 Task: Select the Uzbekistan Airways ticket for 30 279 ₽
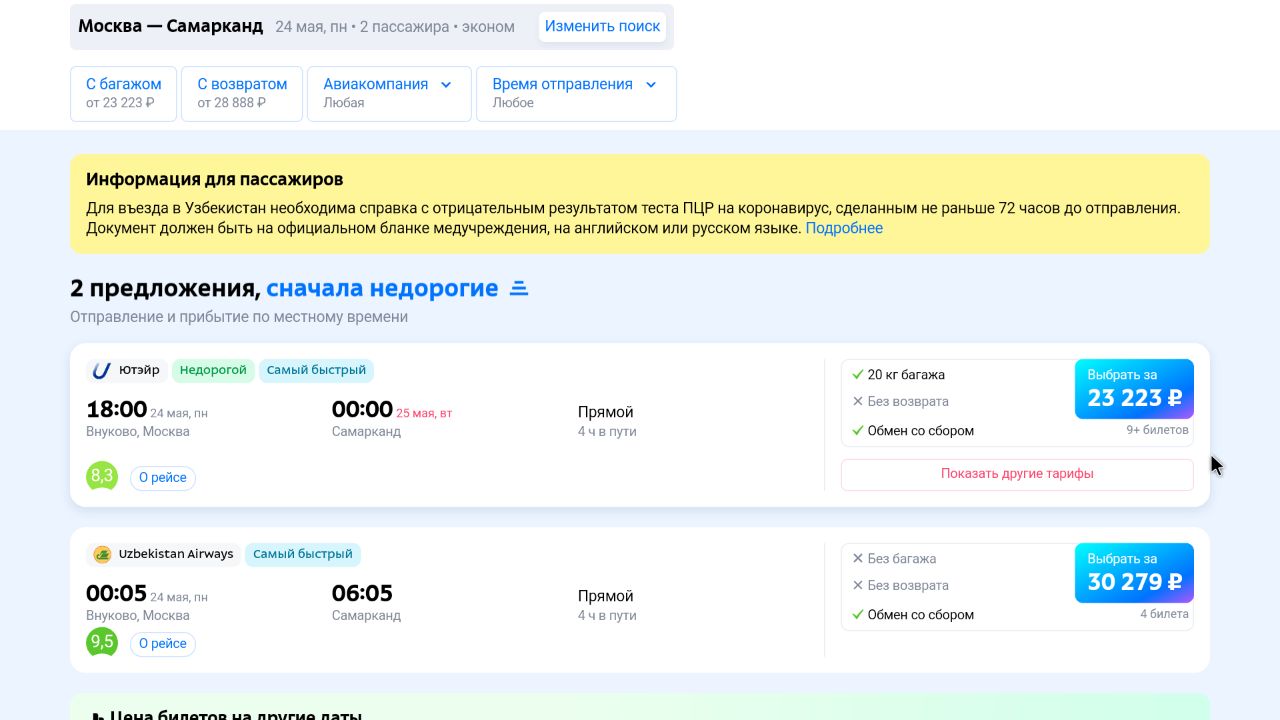click(1134, 573)
